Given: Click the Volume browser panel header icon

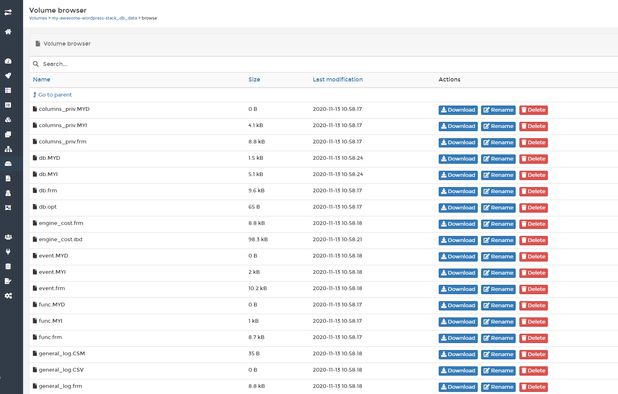Looking at the screenshot, I should tap(38, 44).
